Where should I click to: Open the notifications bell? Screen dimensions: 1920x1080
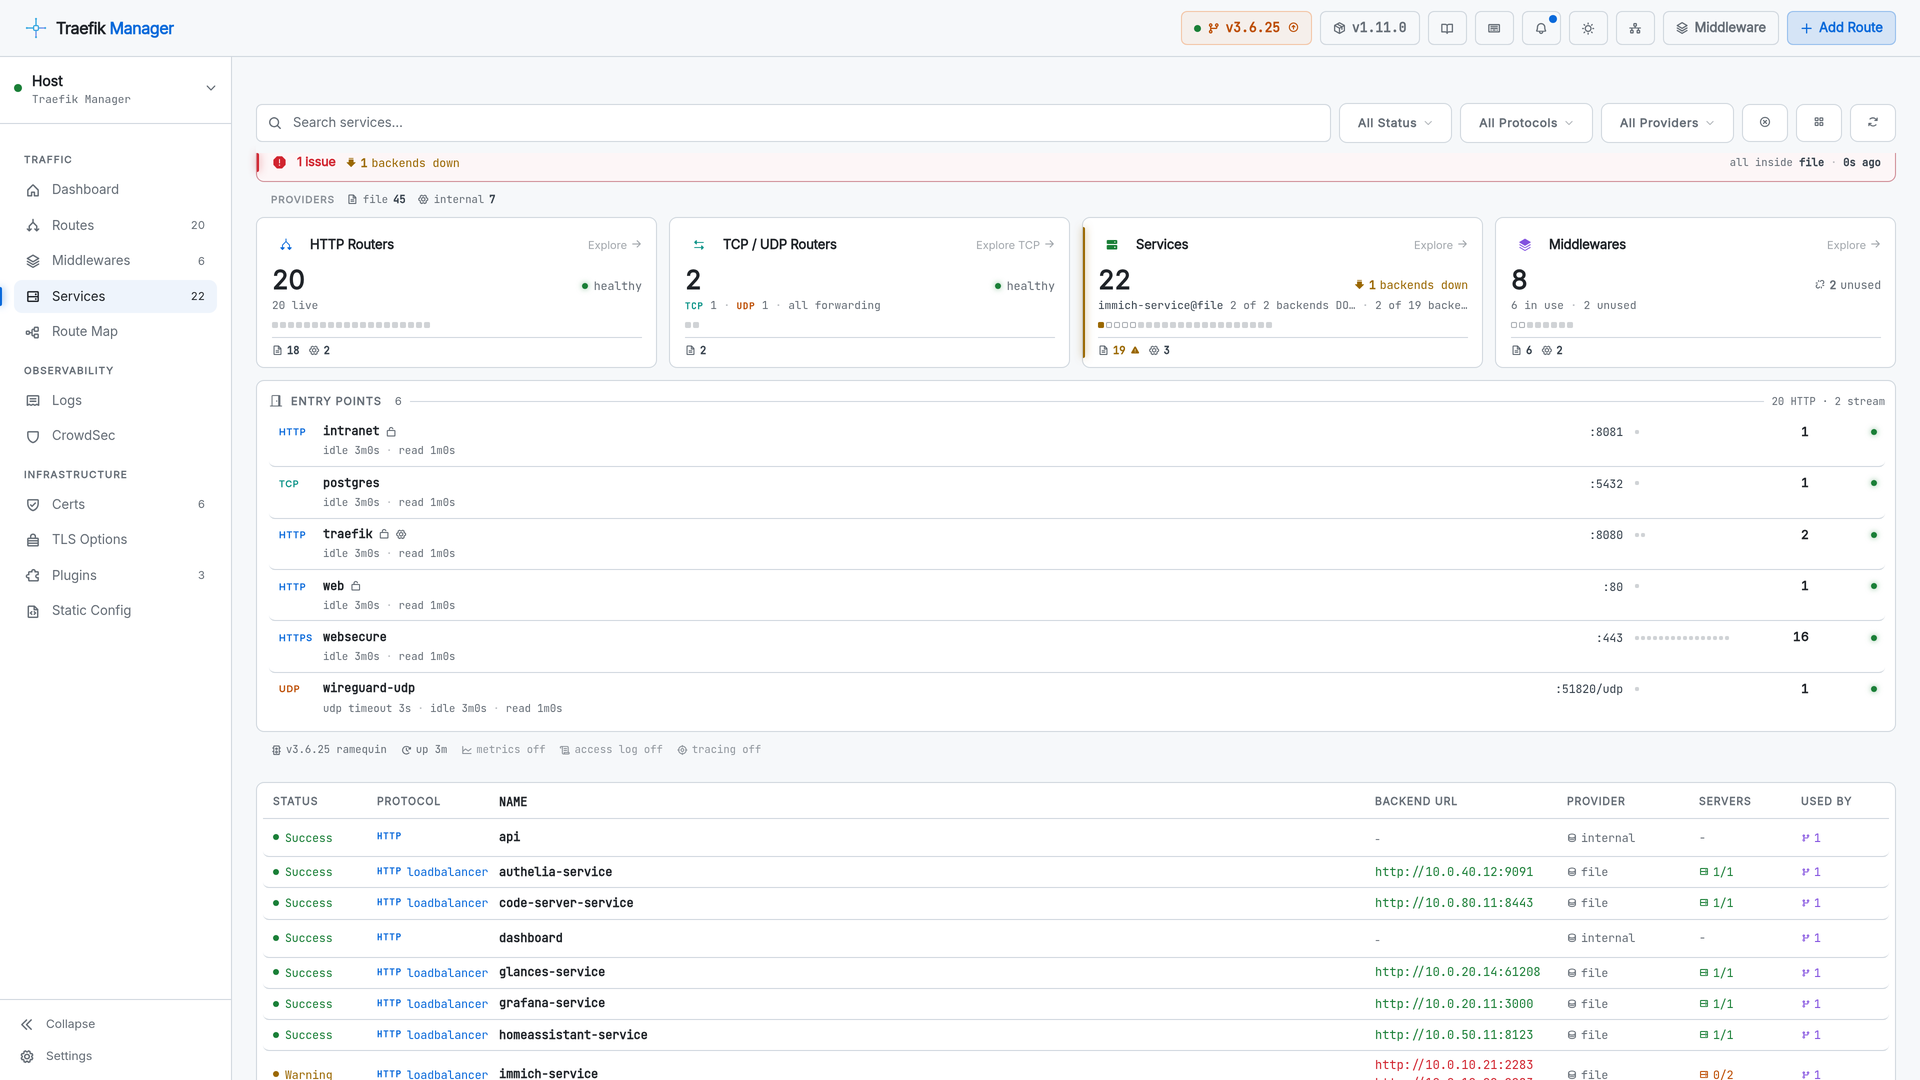point(1541,28)
